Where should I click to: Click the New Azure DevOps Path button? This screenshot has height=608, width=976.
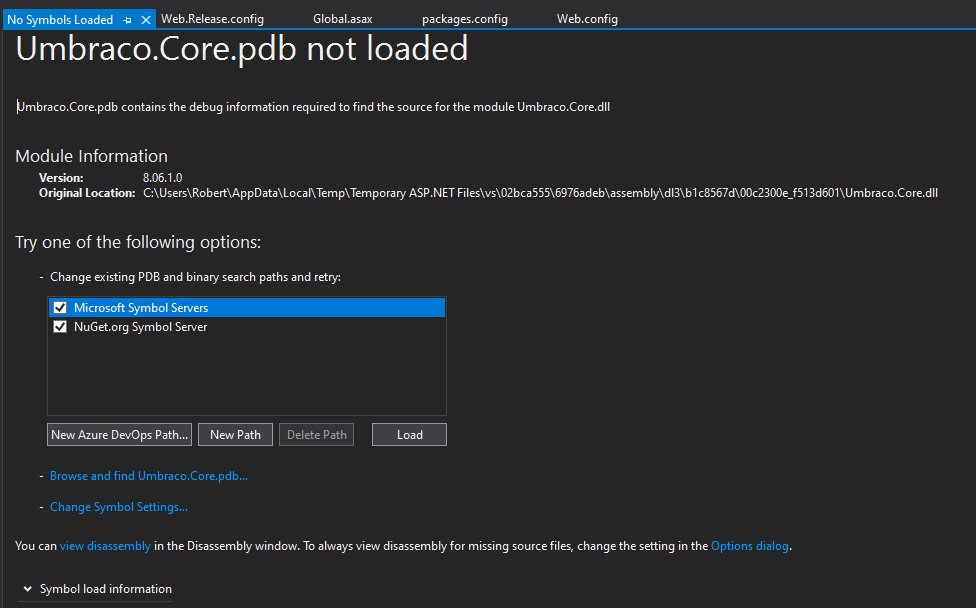tap(120, 434)
